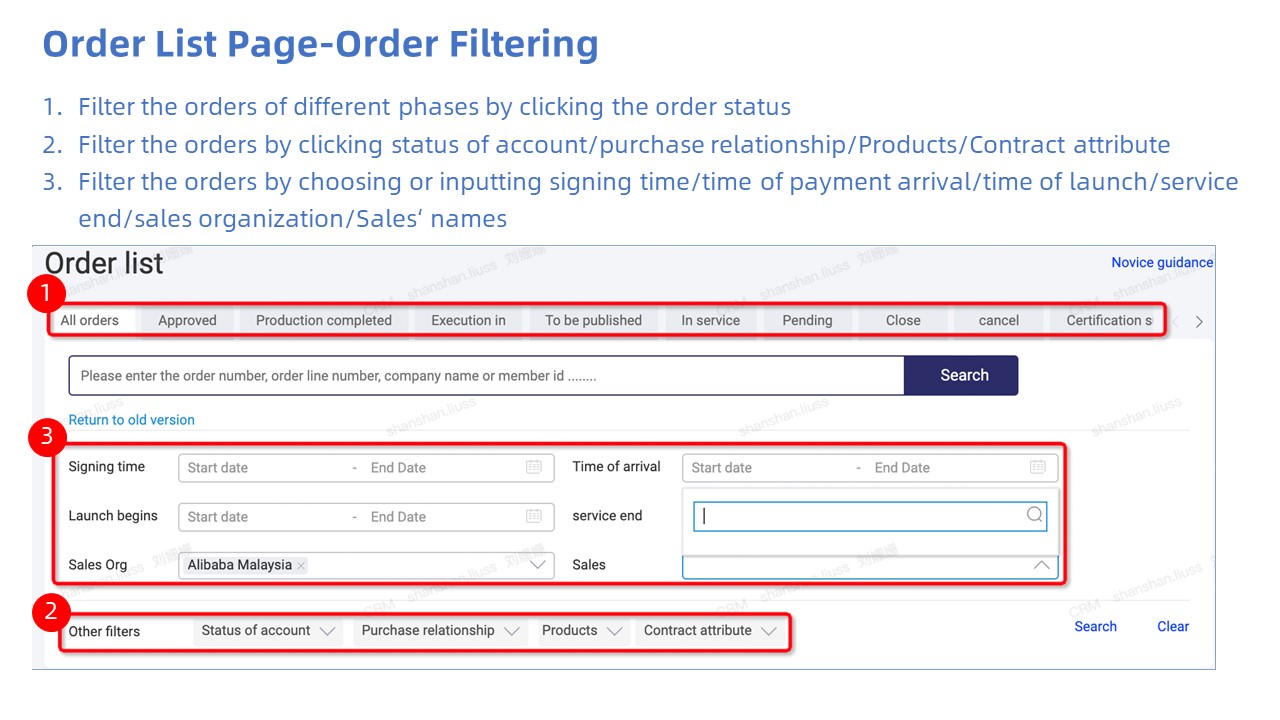Open calendar icon in Launch begins field
This screenshot has width=1280, height=720.
click(534, 516)
